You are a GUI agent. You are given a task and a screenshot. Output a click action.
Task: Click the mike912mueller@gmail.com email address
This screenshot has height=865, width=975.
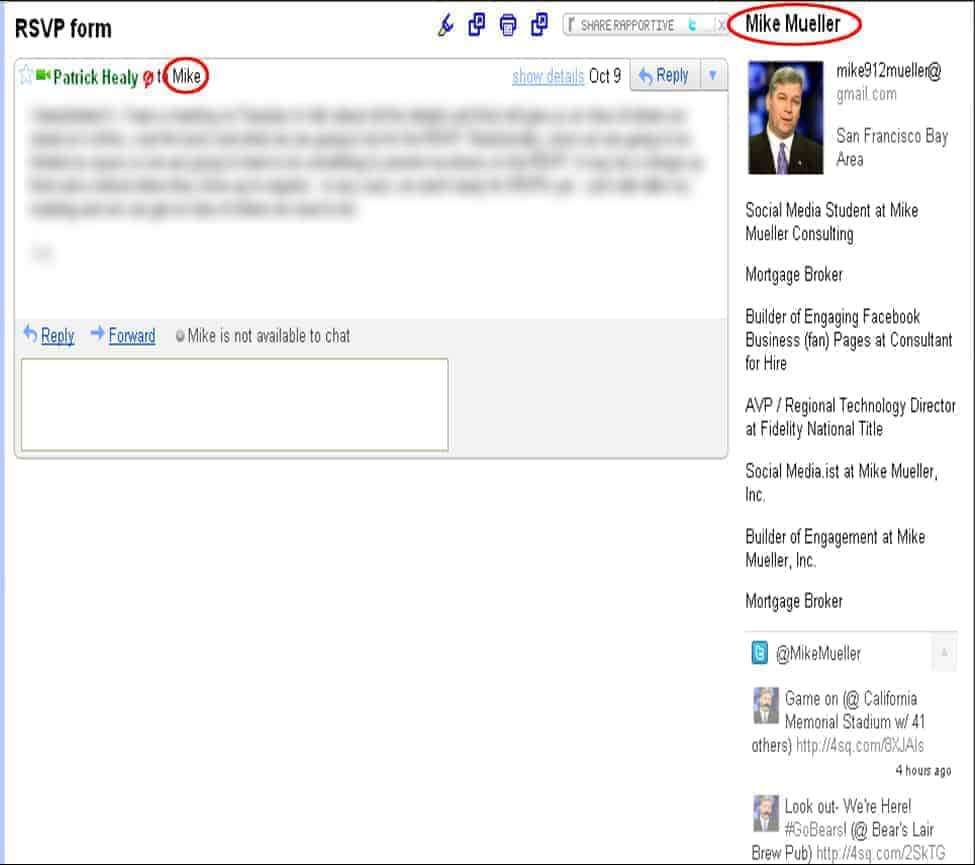pos(889,82)
